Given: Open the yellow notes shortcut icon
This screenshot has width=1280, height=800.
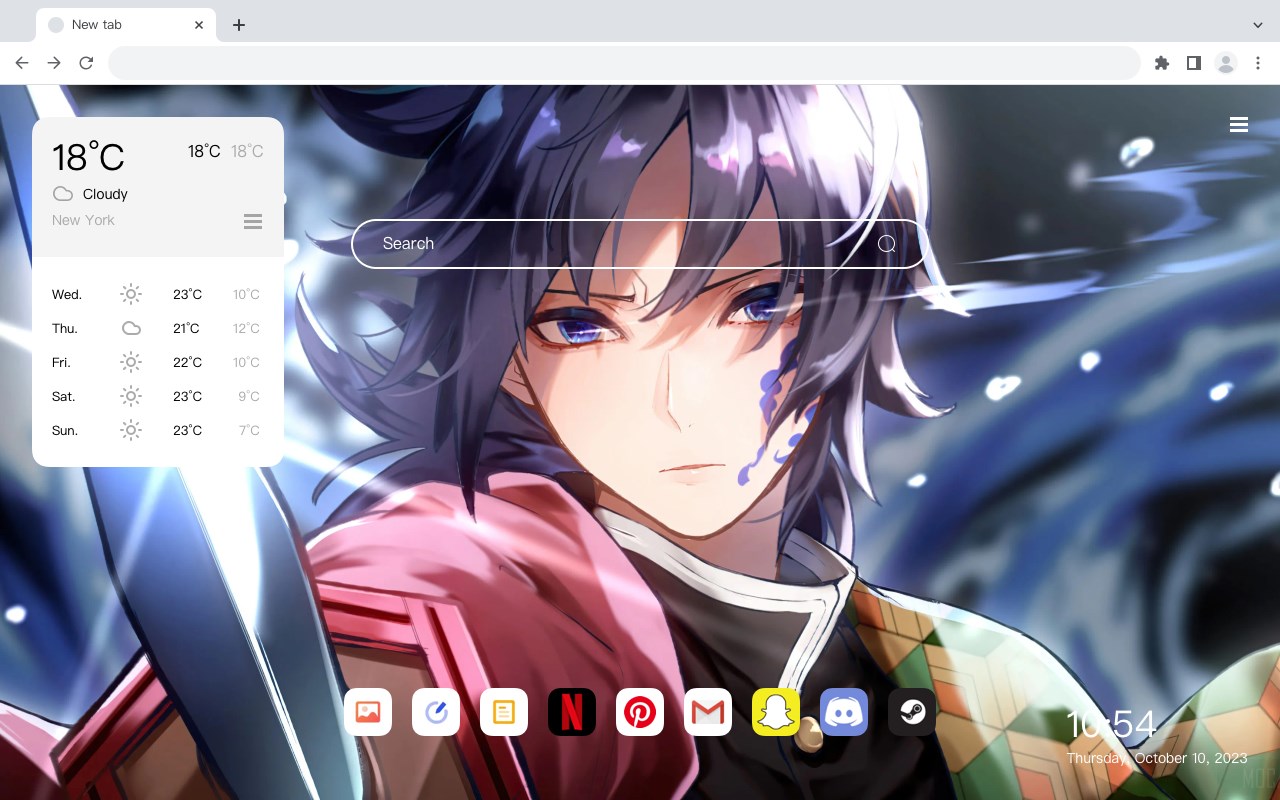Looking at the screenshot, I should pyautogui.click(x=504, y=712).
